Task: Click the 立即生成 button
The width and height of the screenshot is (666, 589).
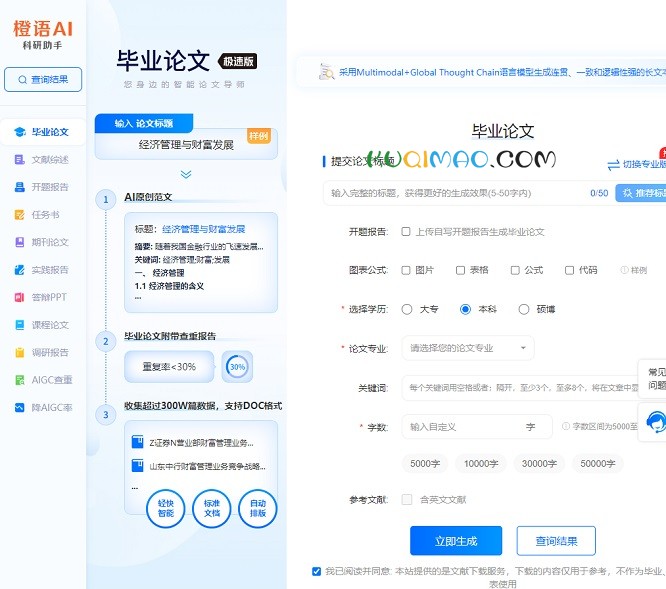Action: [456, 541]
